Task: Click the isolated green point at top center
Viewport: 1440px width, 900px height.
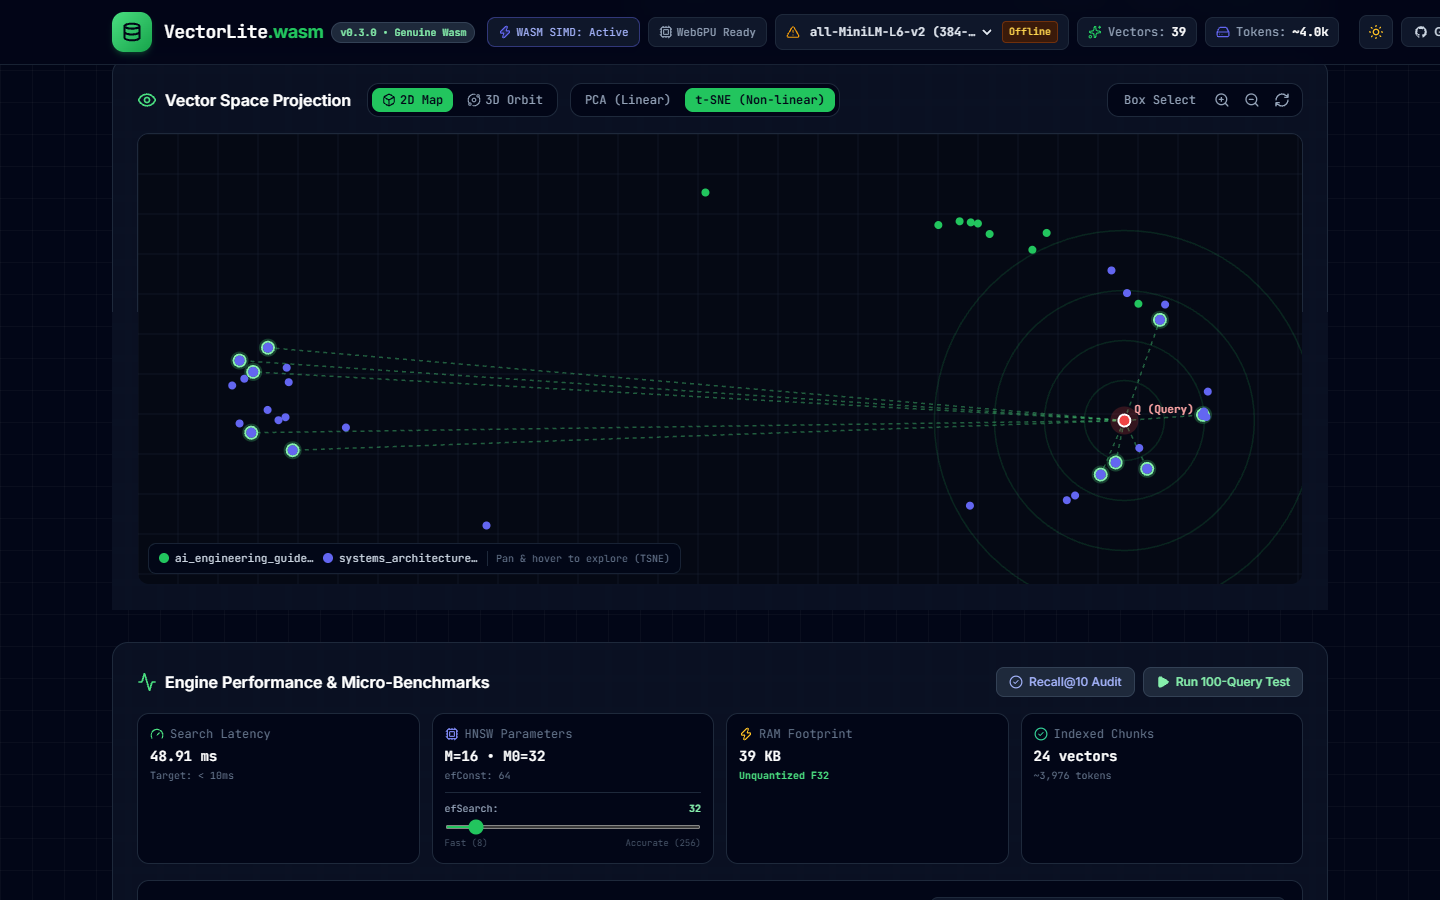Action: pos(705,192)
